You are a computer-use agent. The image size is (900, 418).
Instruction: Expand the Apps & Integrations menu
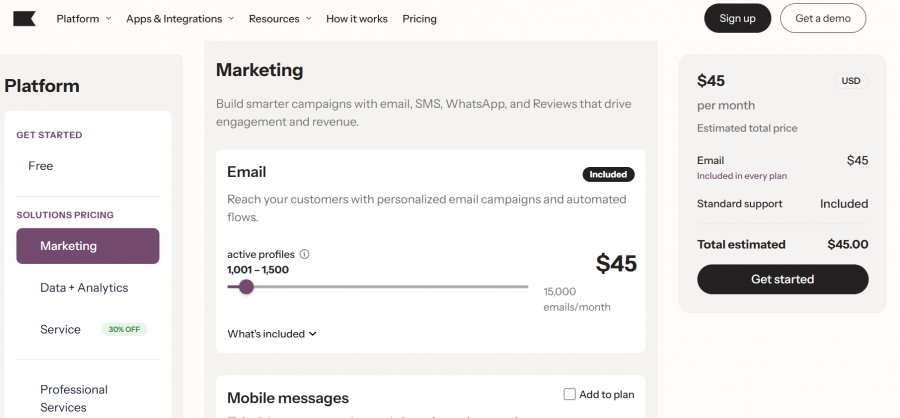click(180, 19)
